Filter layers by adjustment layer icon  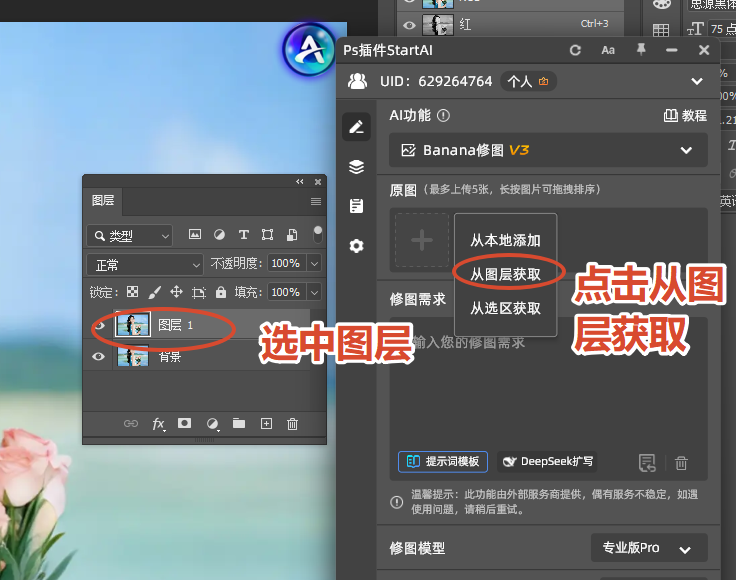point(219,234)
